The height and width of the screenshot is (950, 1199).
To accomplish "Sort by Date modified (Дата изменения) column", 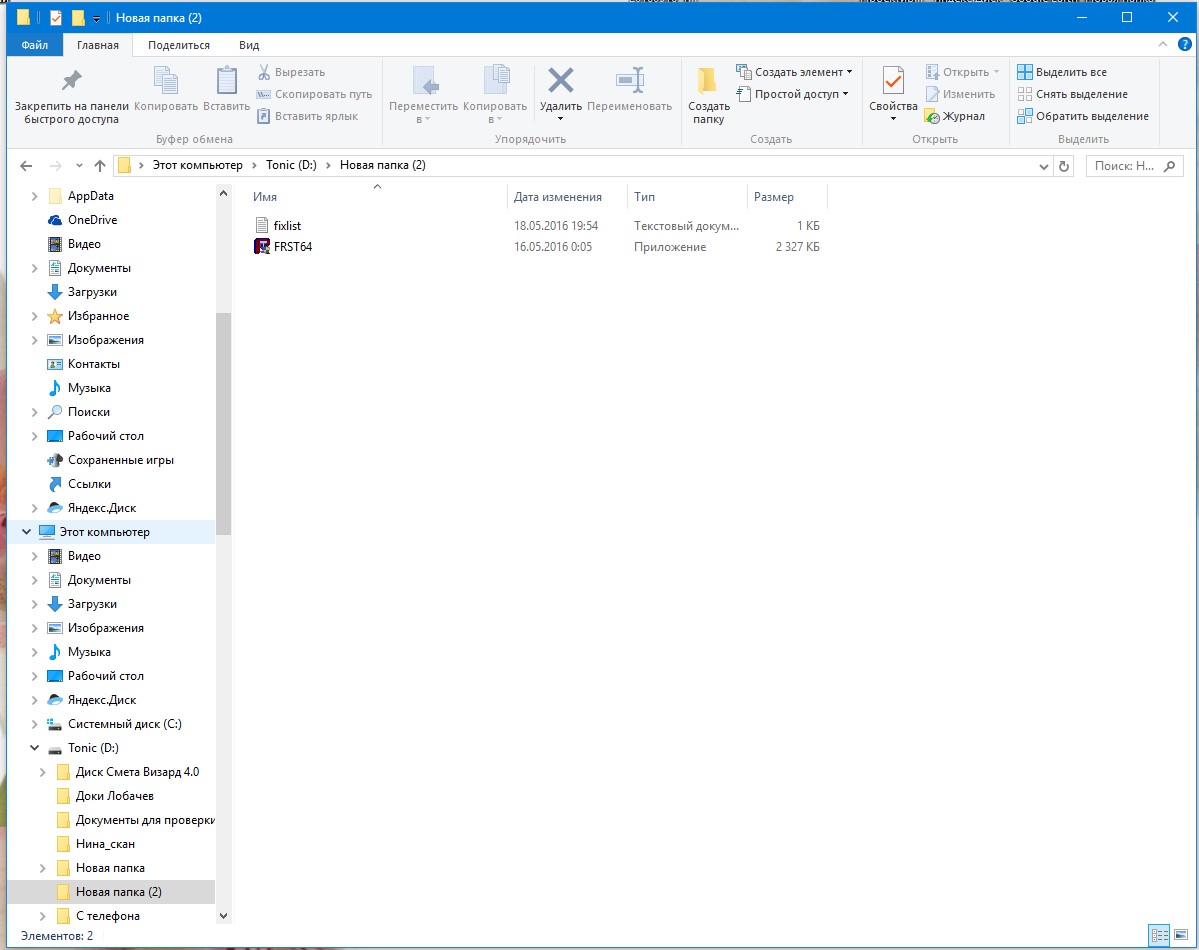I will tap(558, 197).
